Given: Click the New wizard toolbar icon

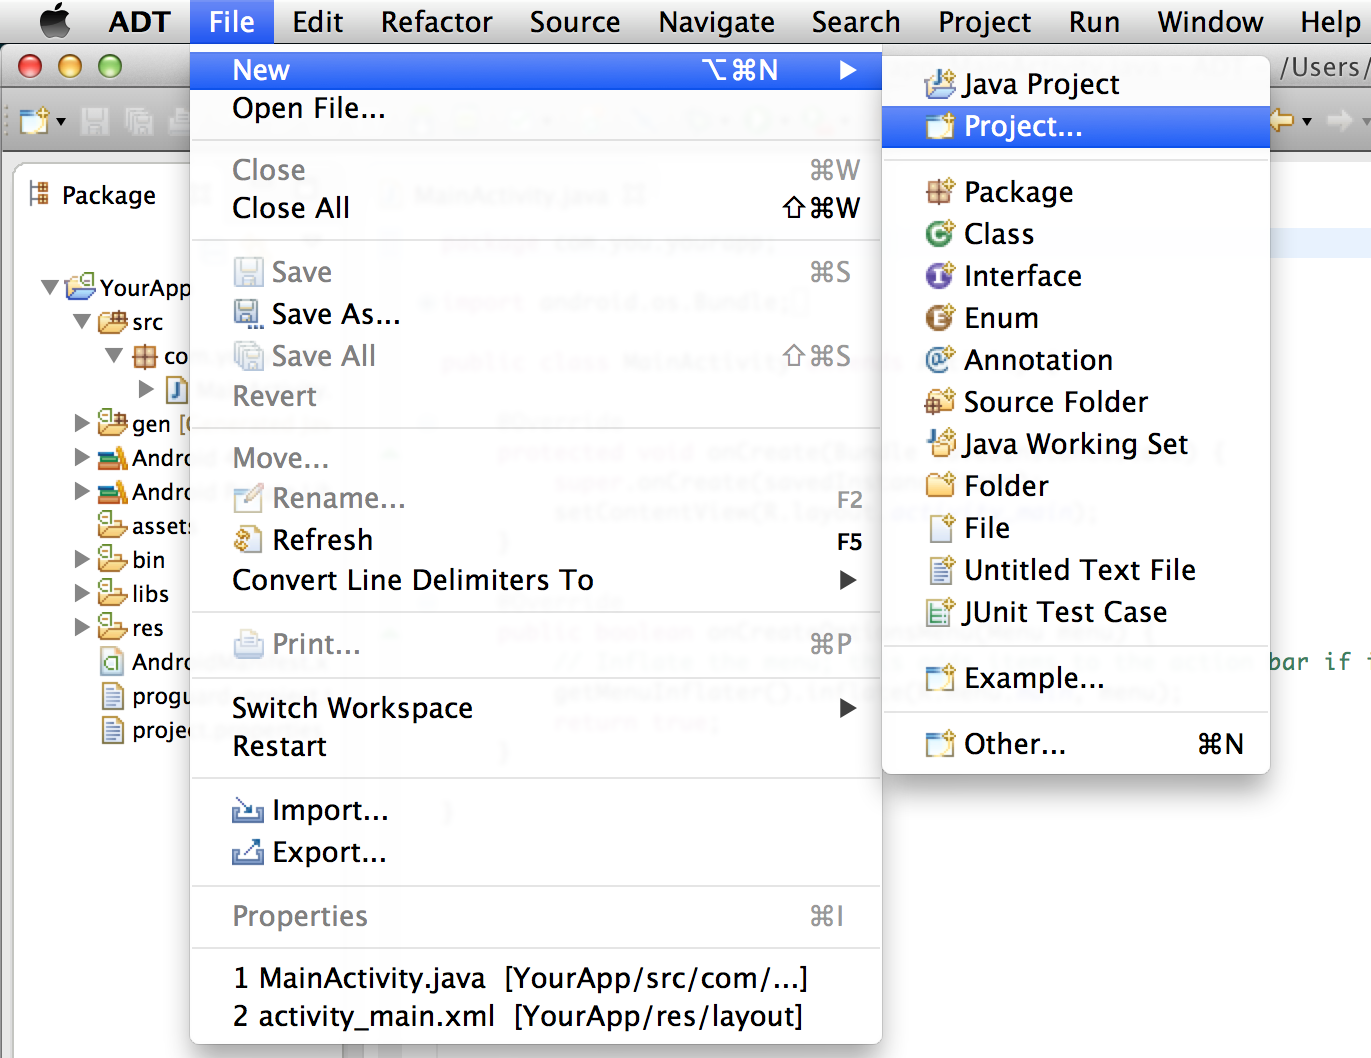Looking at the screenshot, I should pos(34,121).
